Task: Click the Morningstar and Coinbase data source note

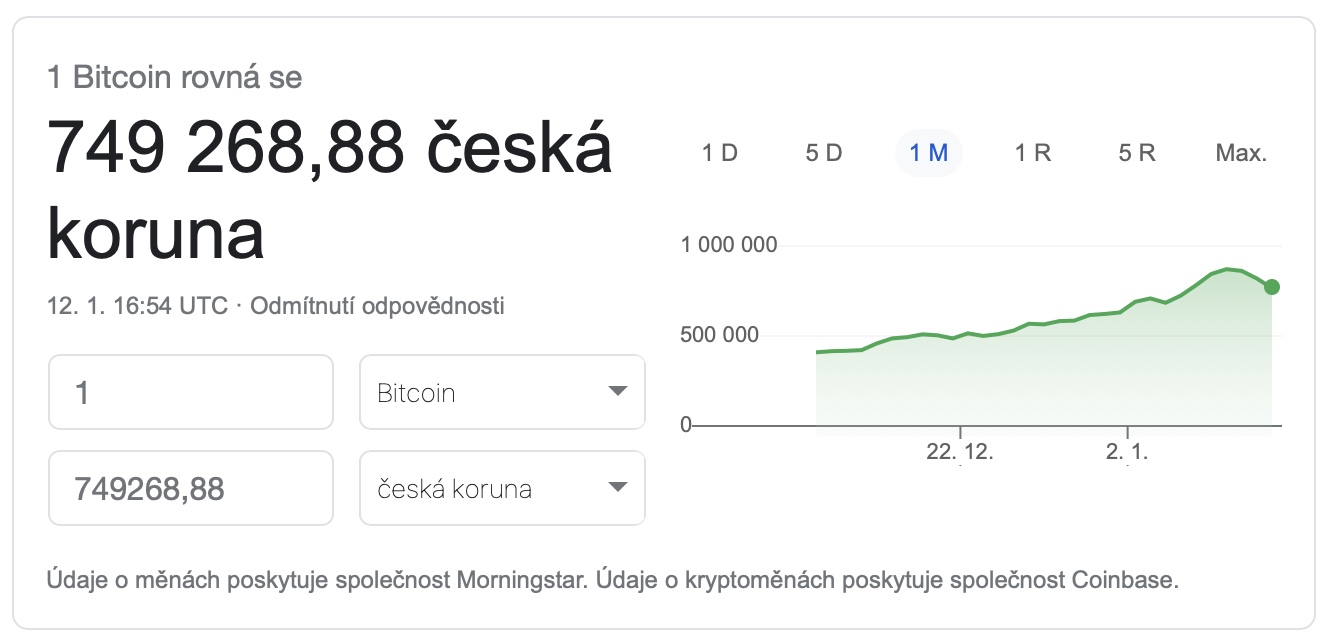Action: coord(613,579)
